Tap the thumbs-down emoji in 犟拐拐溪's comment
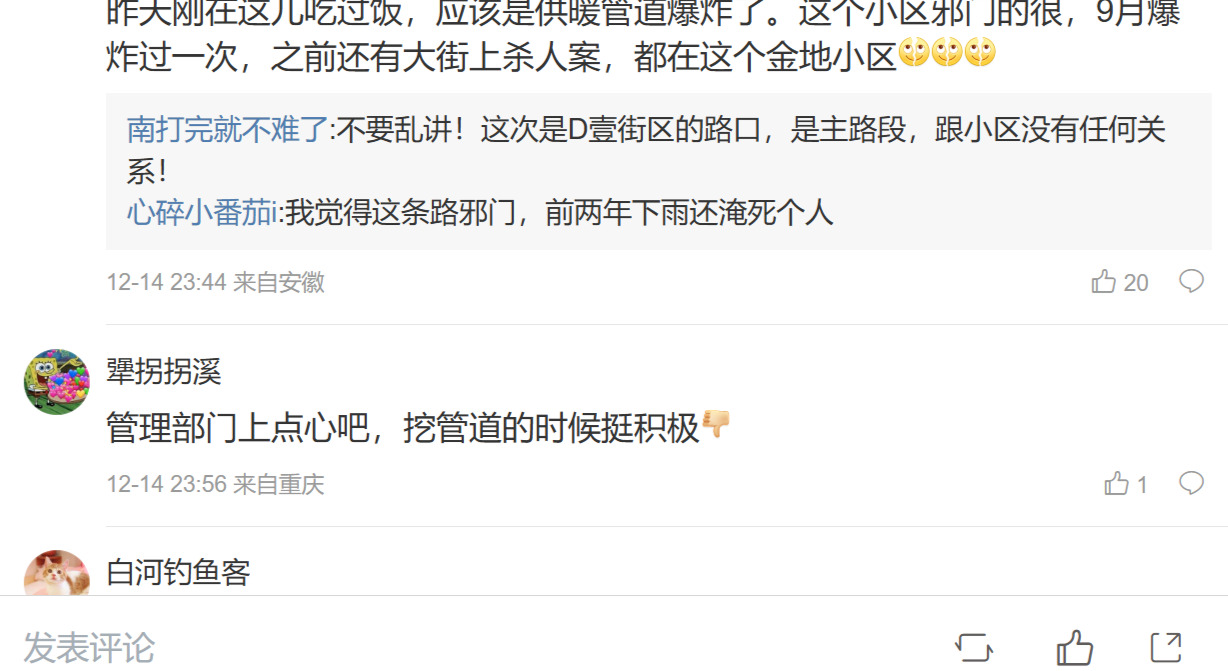This screenshot has width=1228, height=671. (x=716, y=425)
